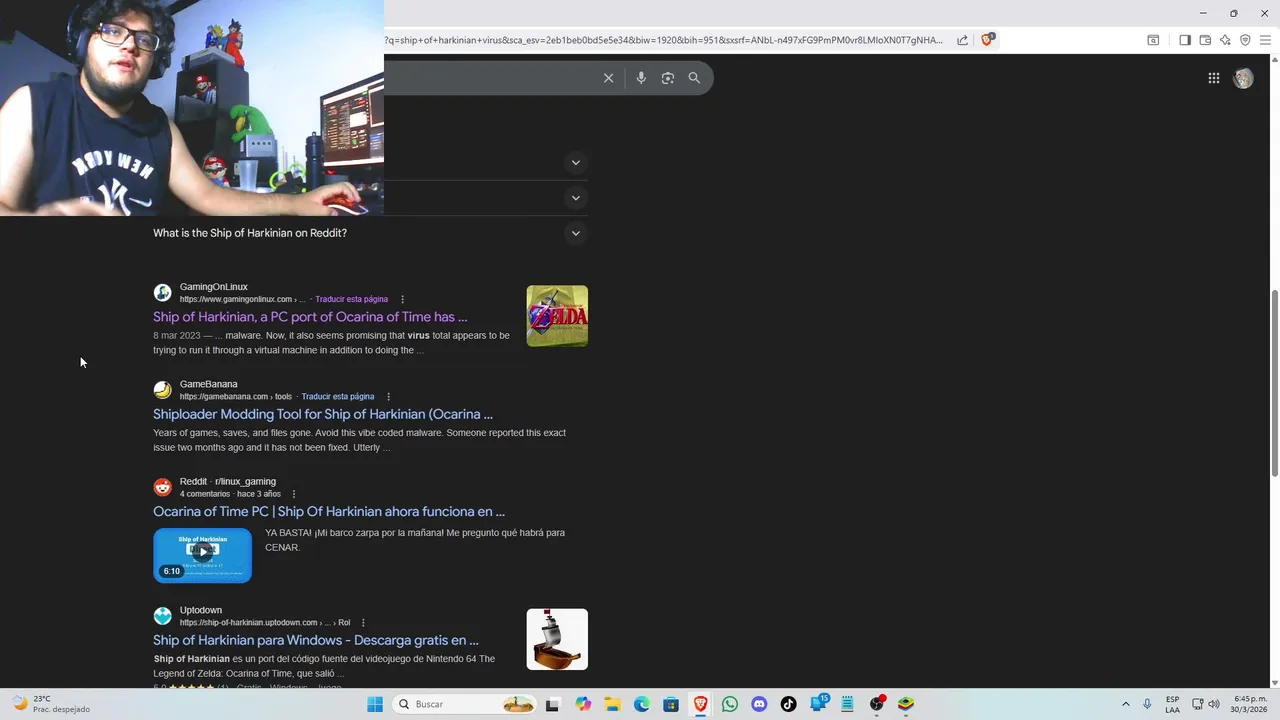This screenshot has width=1280, height=720.
Task: Clear the Google search box with the X
Action: tap(608, 78)
